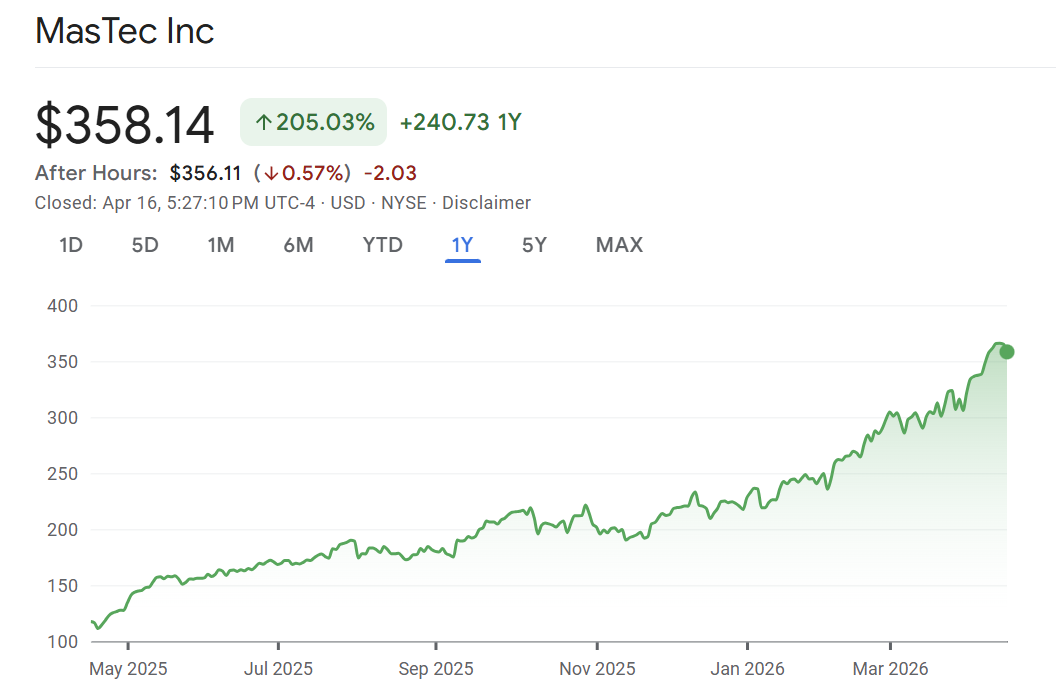1056x685 pixels.
Task: Click the +240.73 1Y change text
Action: coord(460,123)
